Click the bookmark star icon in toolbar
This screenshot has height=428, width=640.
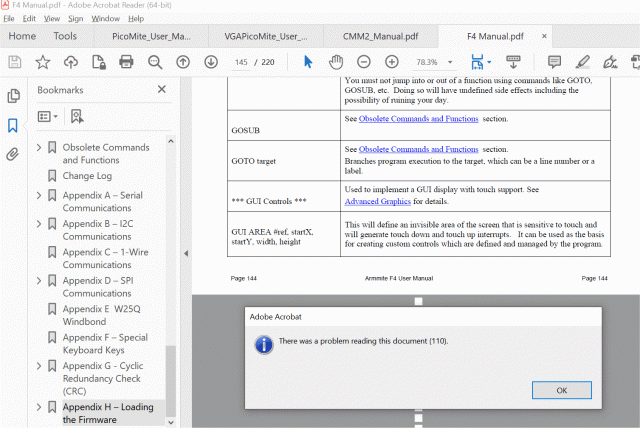[43, 62]
